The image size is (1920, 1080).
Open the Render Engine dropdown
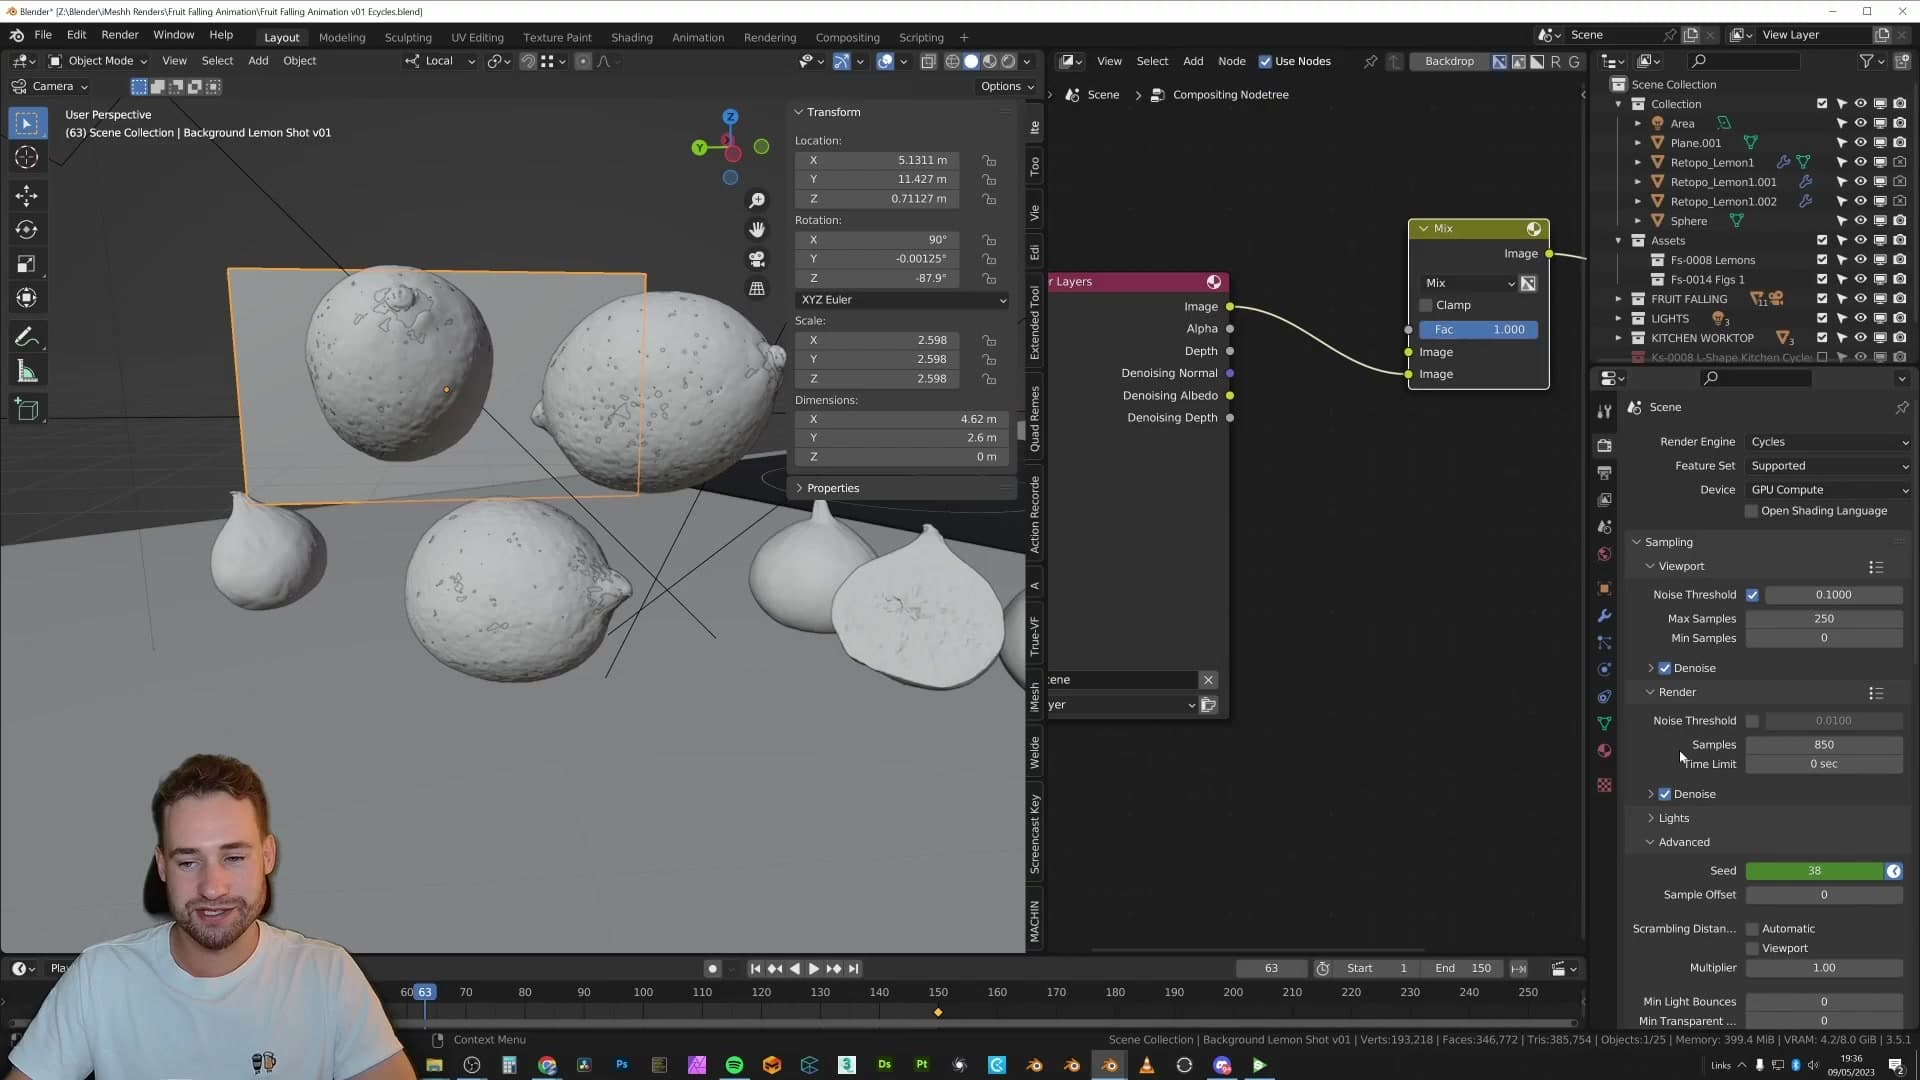click(1829, 442)
